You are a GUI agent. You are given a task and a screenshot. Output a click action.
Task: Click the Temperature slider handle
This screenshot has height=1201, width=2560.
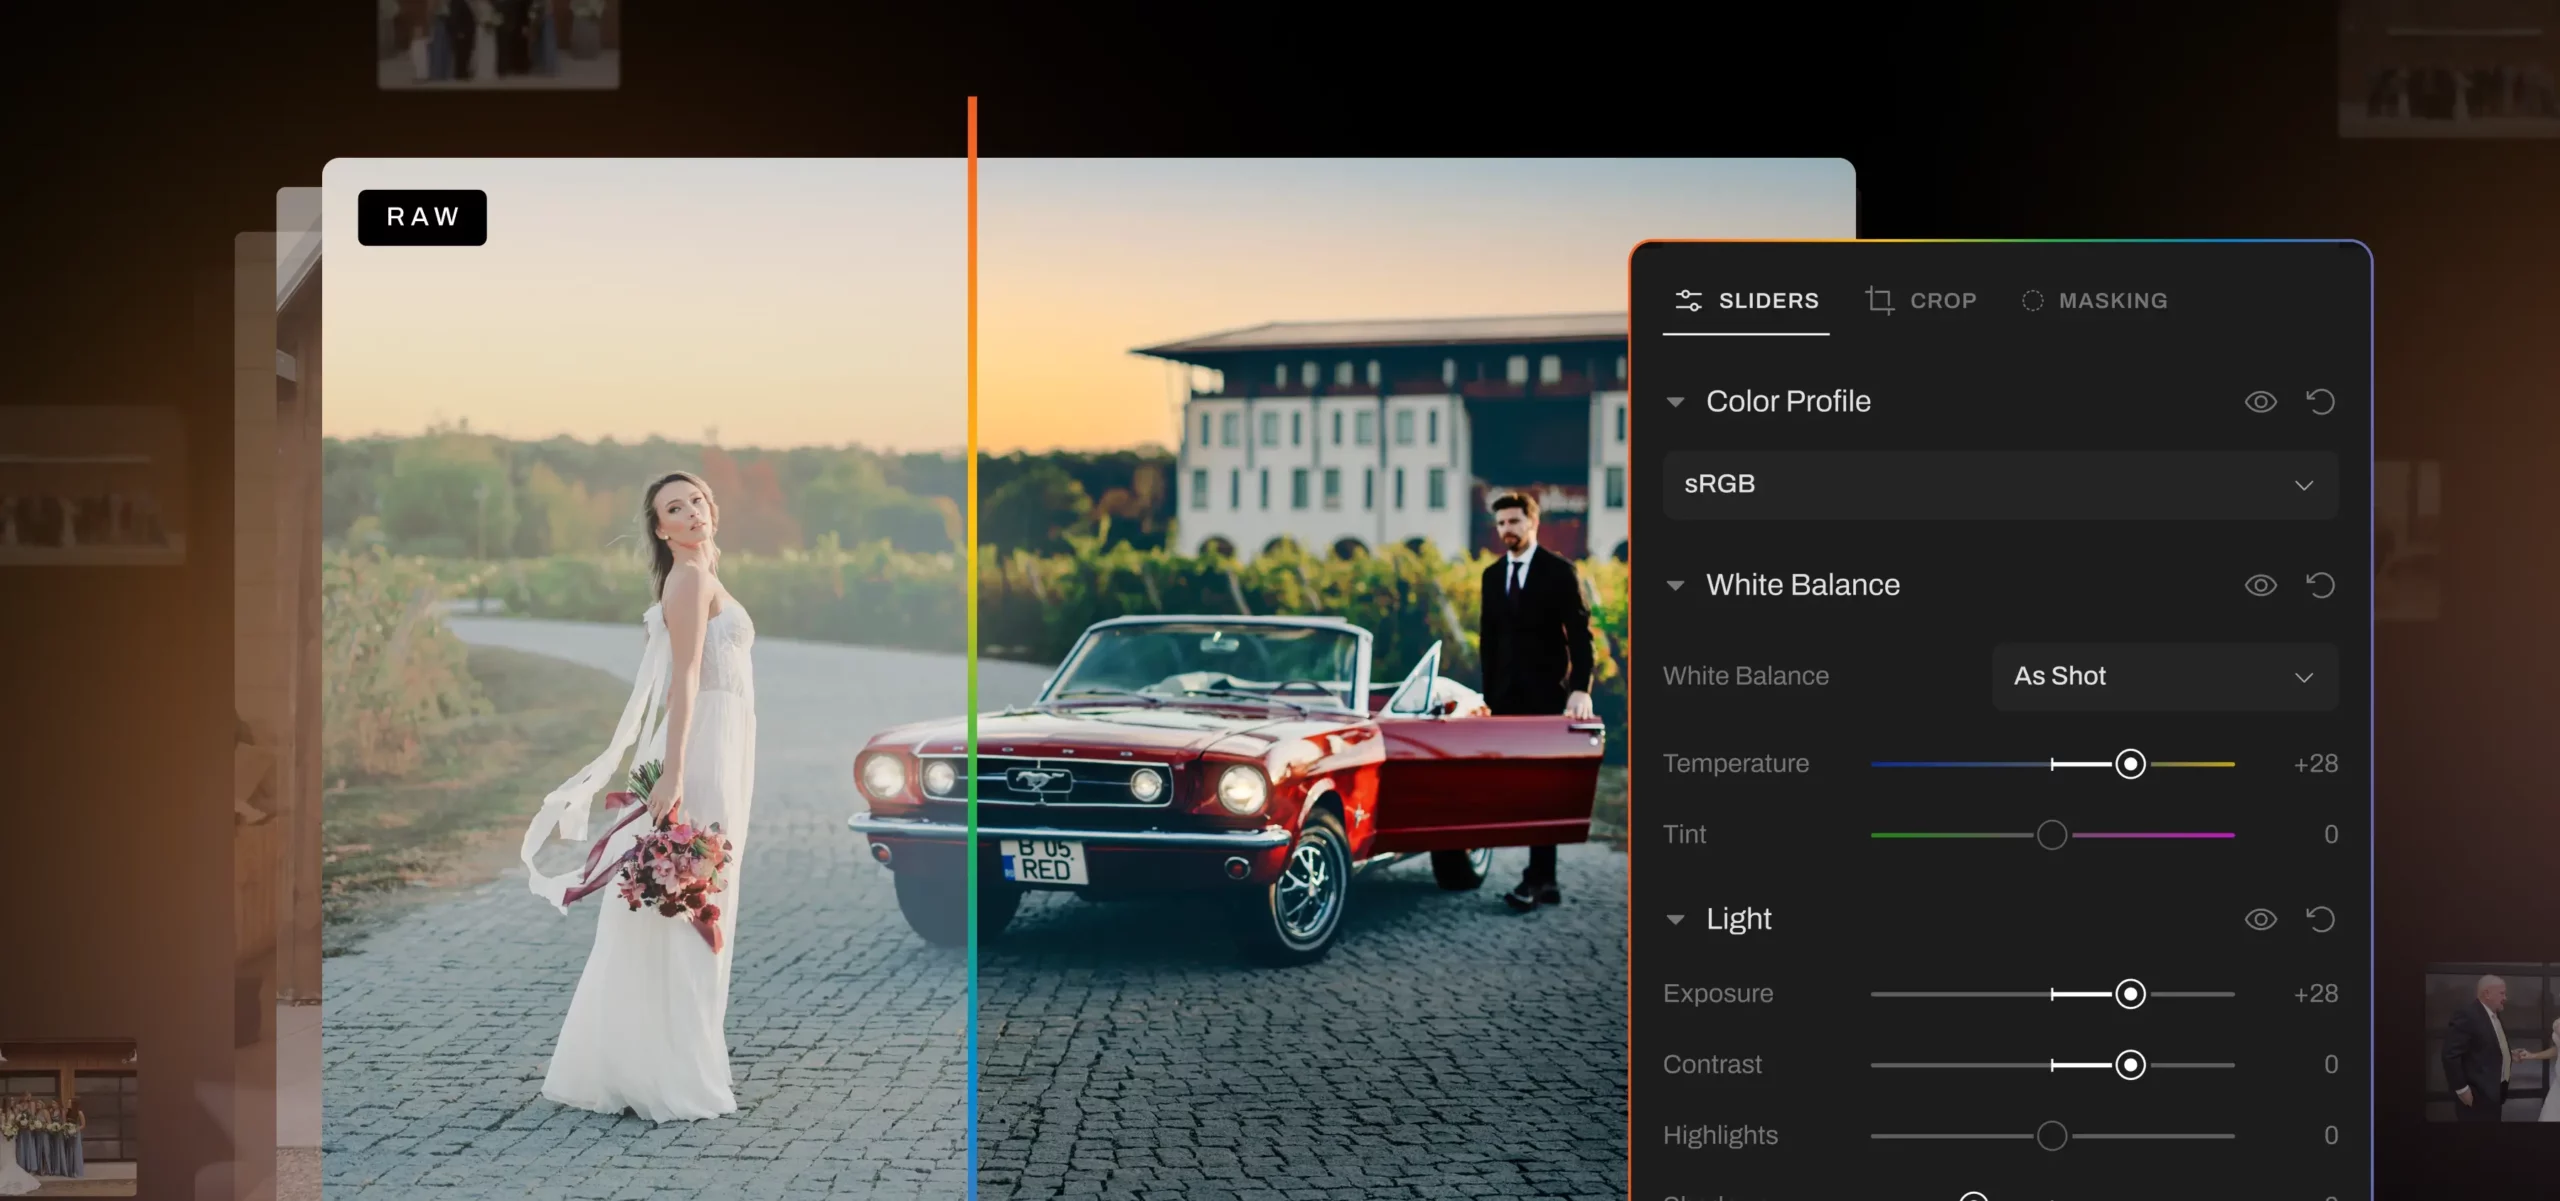(2130, 764)
